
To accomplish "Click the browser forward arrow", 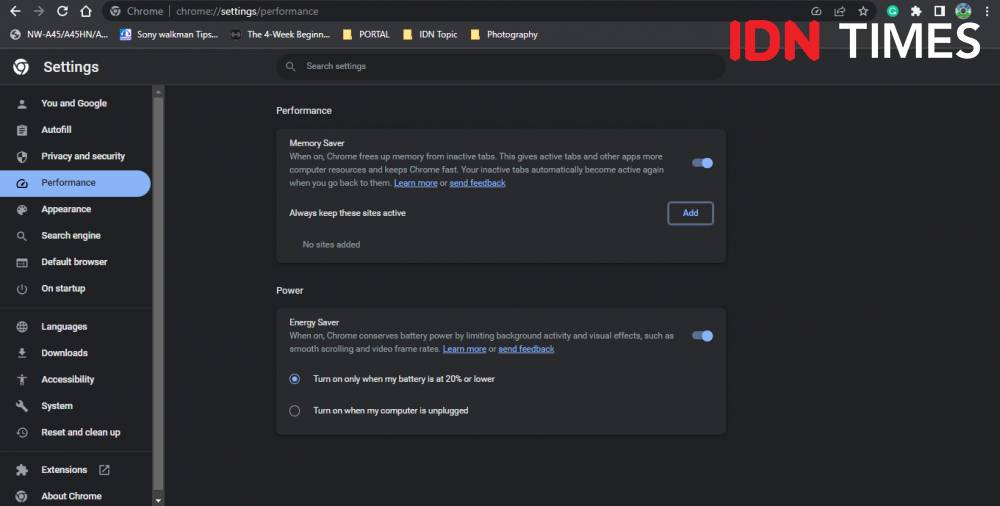I will (x=39, y=11).
